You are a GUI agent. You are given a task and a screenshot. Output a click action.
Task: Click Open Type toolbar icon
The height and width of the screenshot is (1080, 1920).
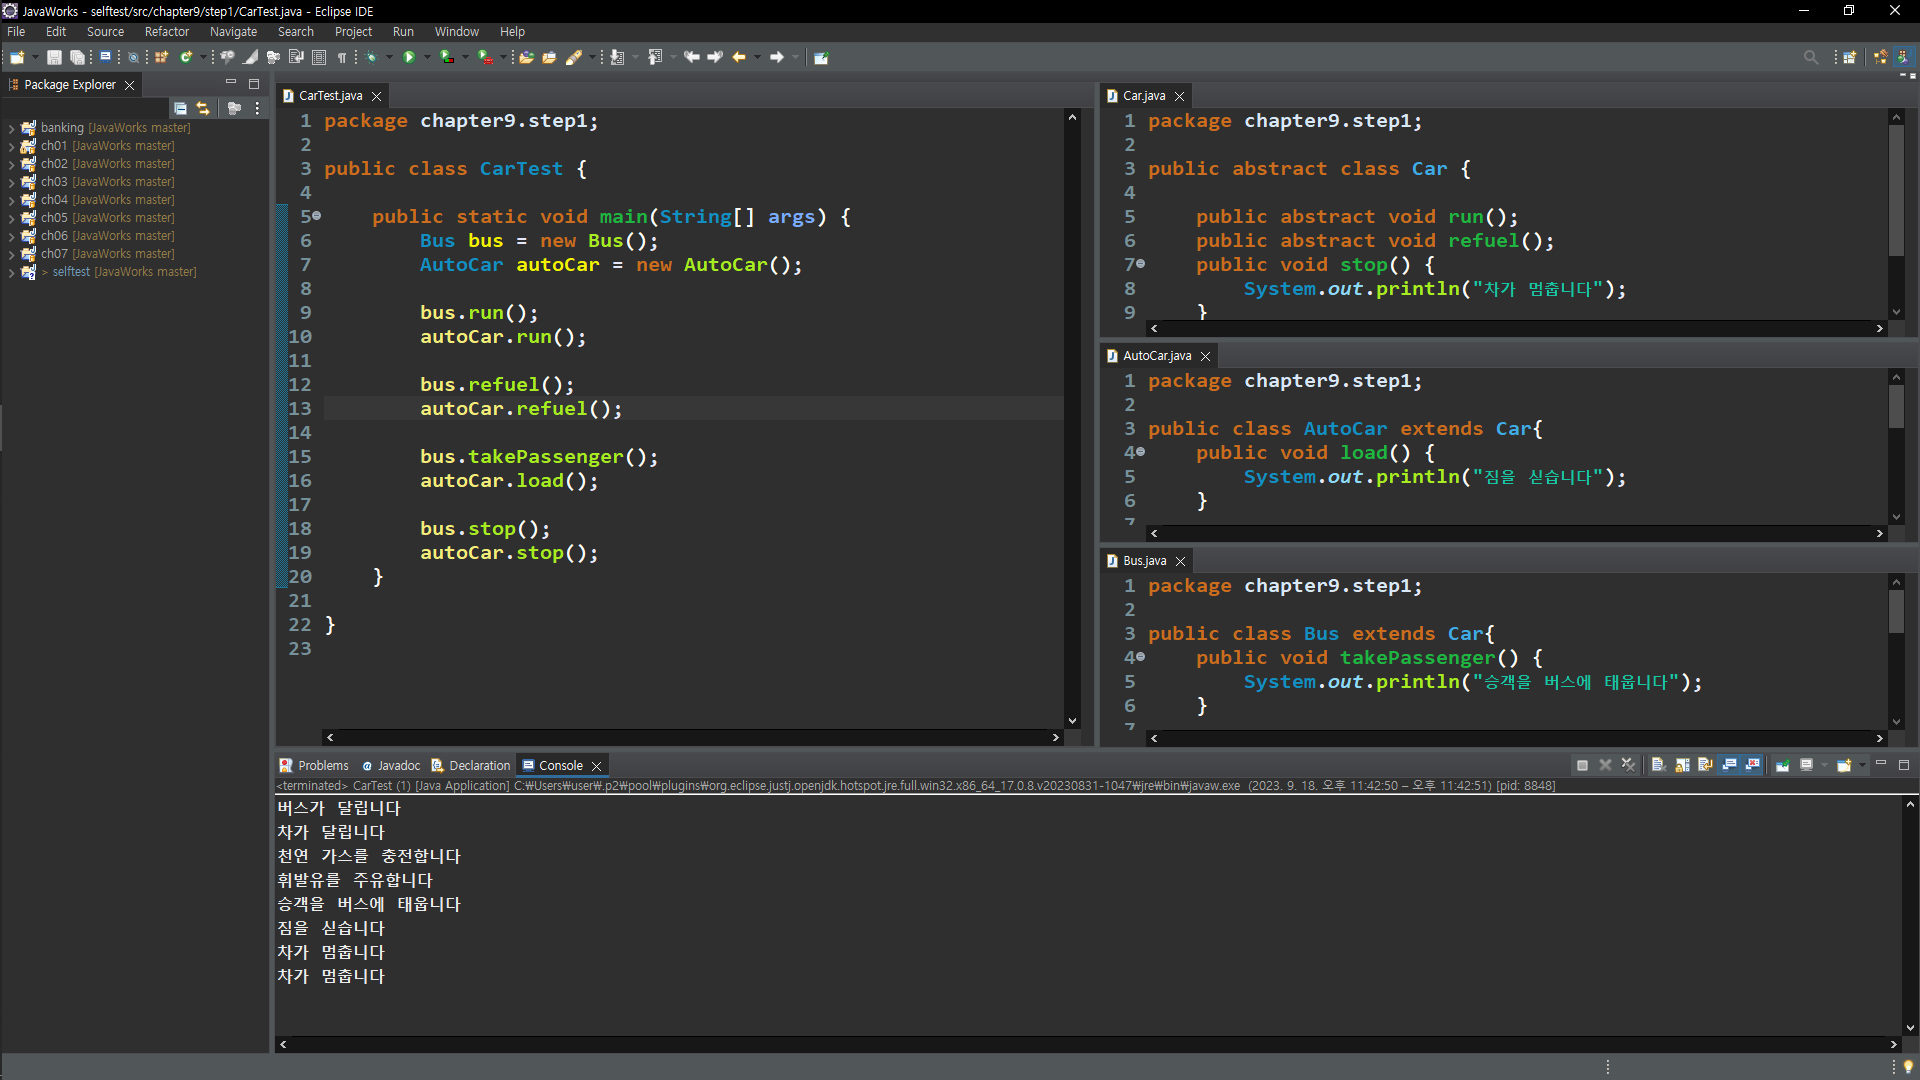pyautogui.click(x=527, y=58)
